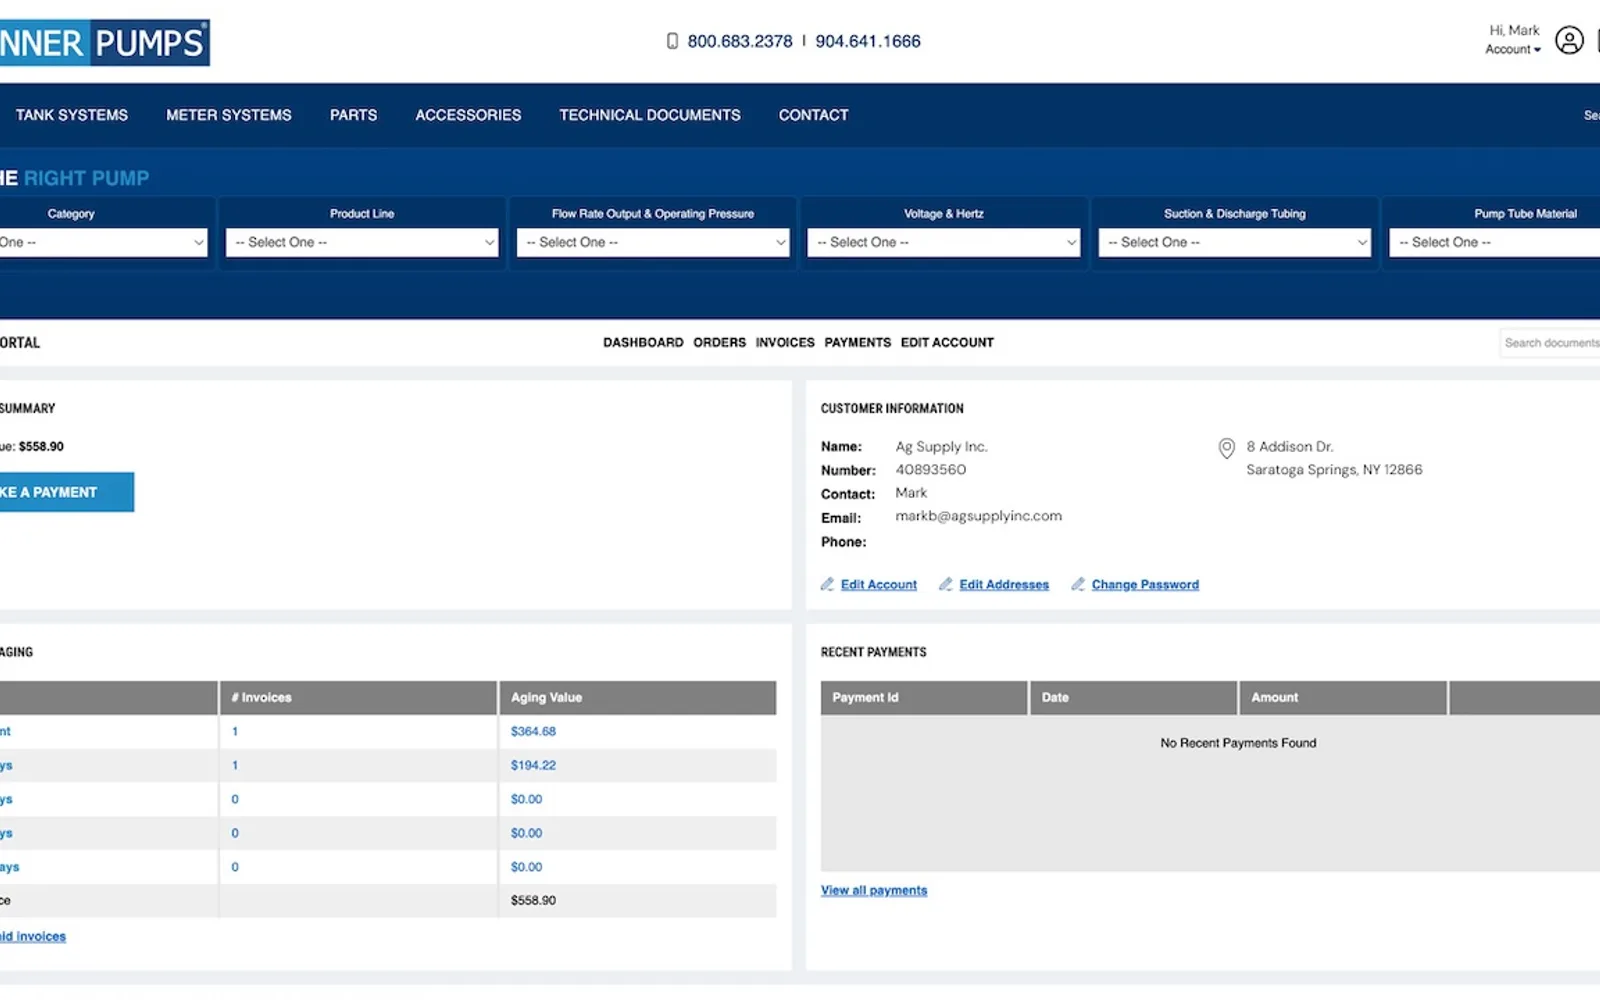Click the pencil icon beside Change Password
The image size is (1600, 1000).
(1077, 585)
